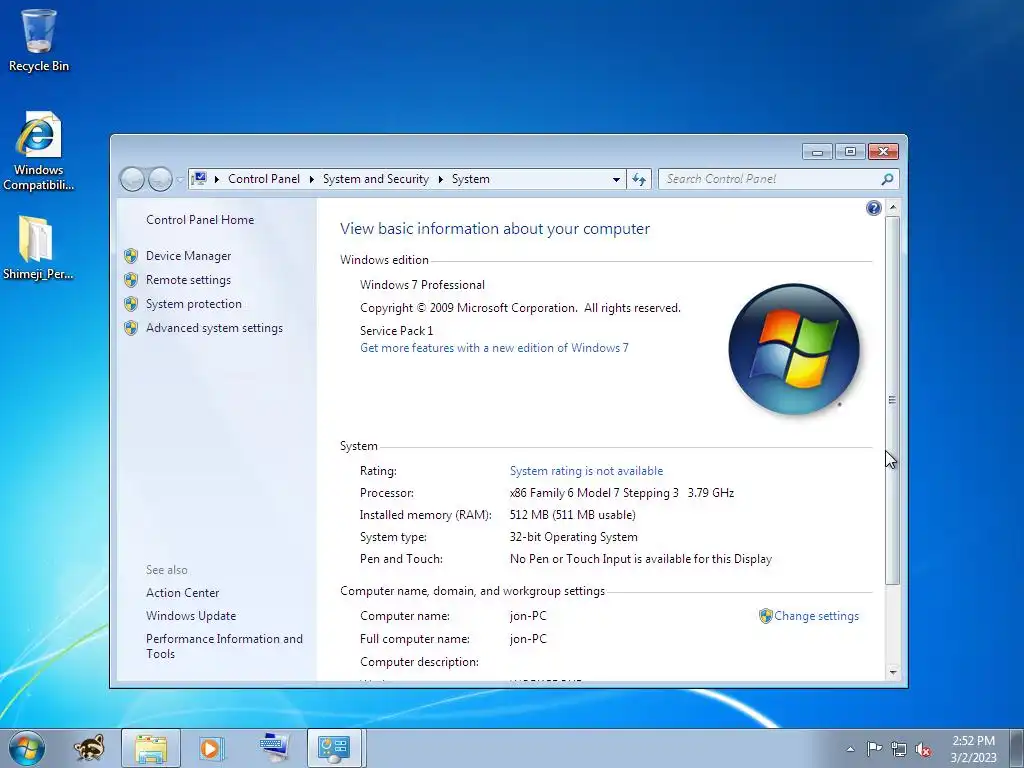The image size is (1024, 768).
Task: Open the address bar history dropdown
Action: pos(616,179)
